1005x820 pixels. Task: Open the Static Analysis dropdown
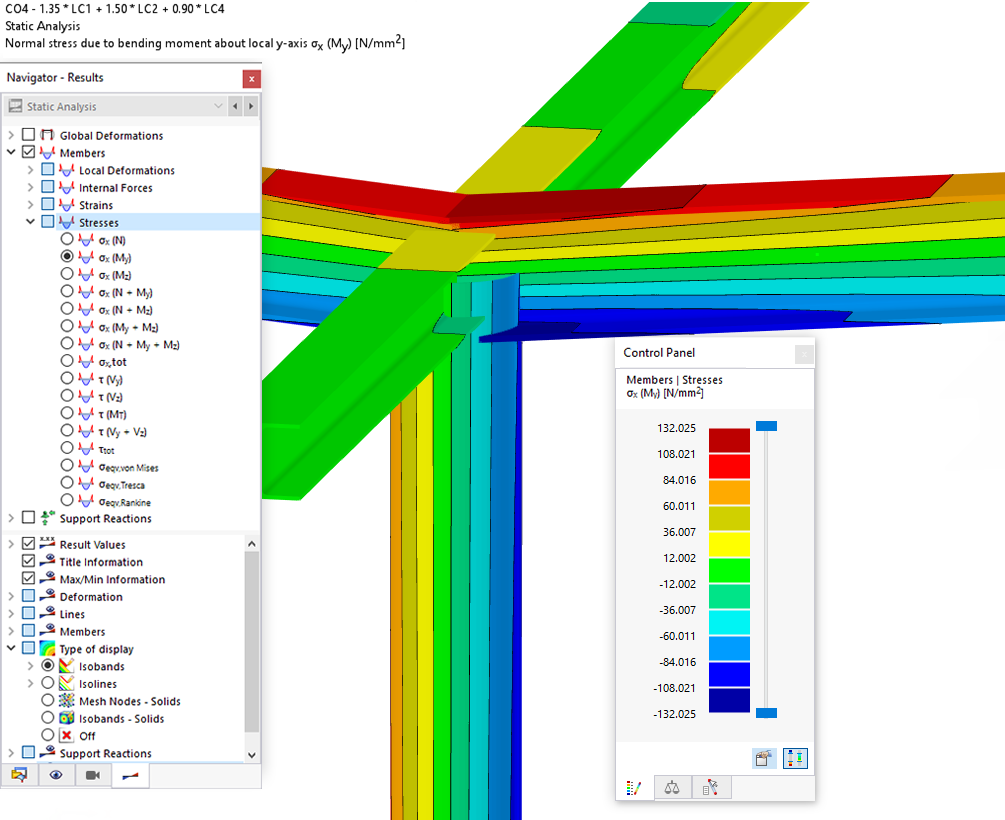click(116, 106)
